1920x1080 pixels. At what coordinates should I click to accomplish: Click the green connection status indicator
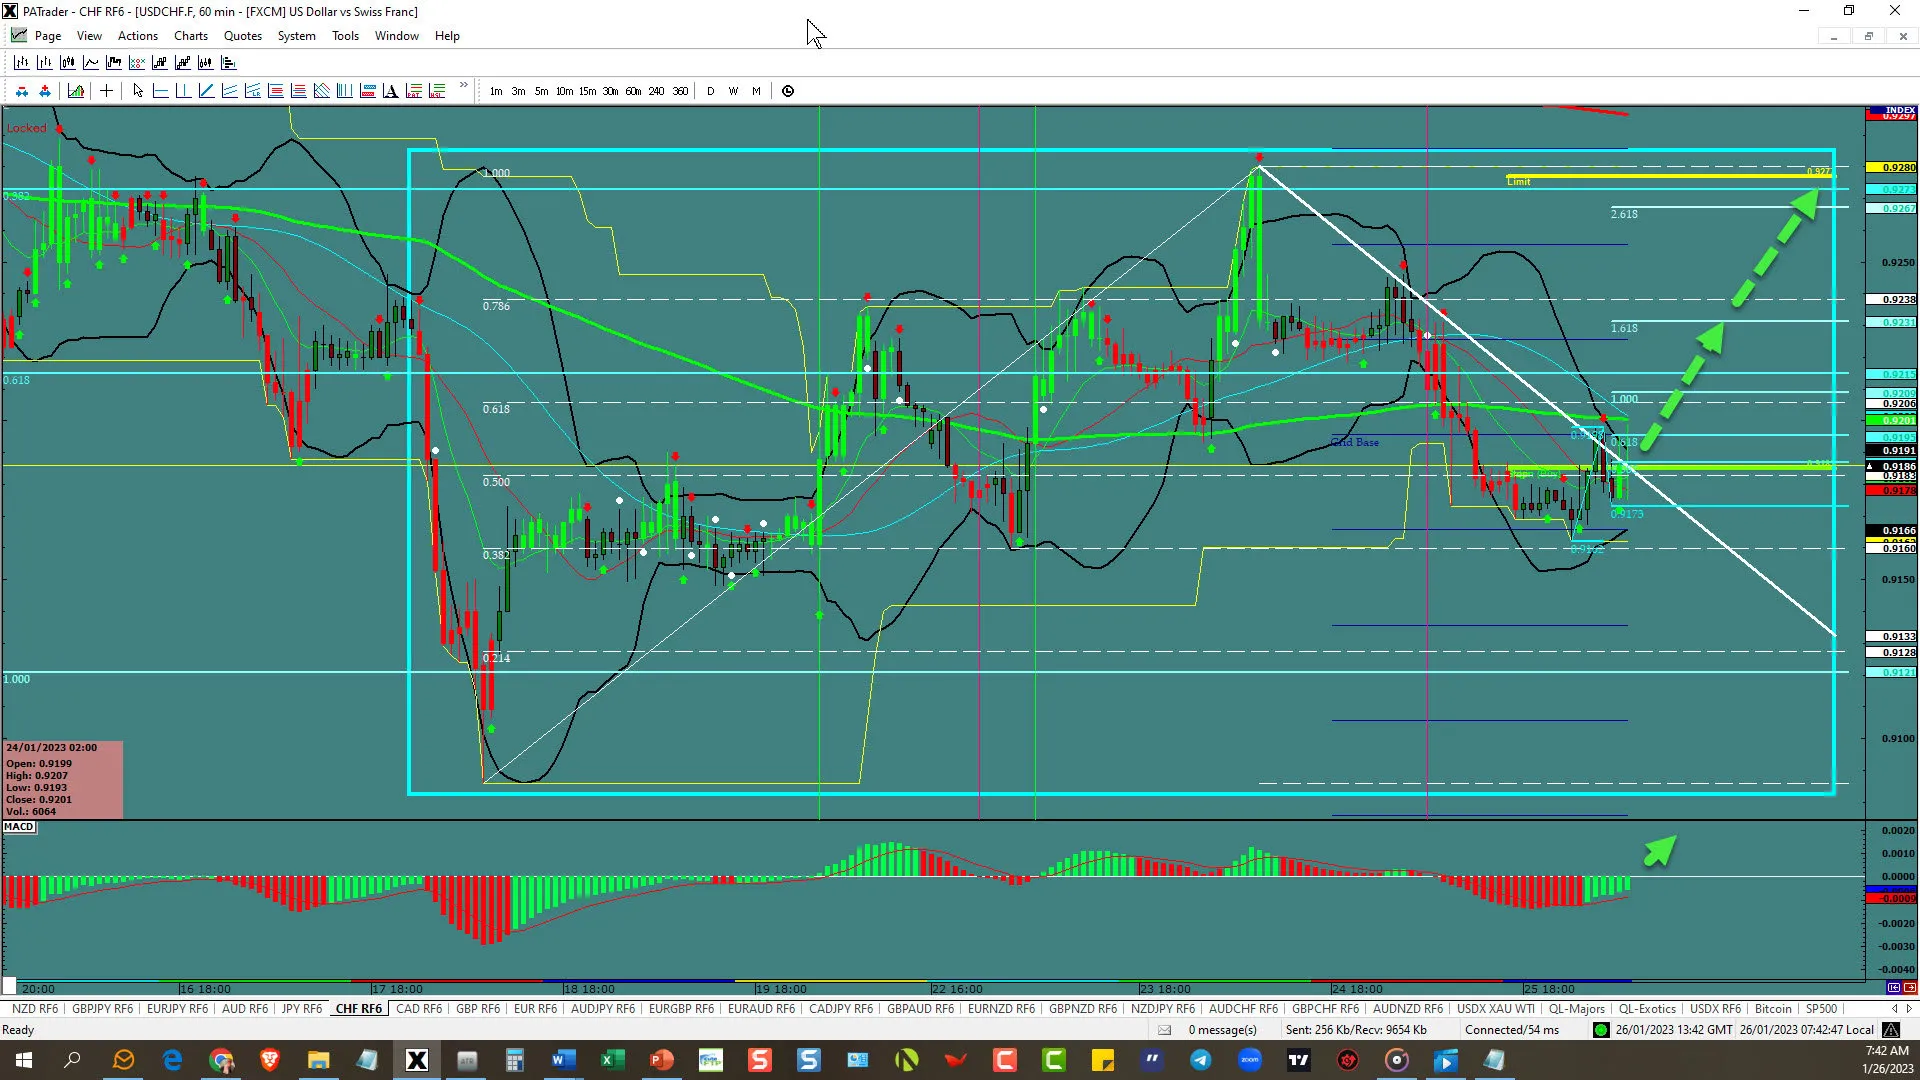click(x=1601, y=1030)
